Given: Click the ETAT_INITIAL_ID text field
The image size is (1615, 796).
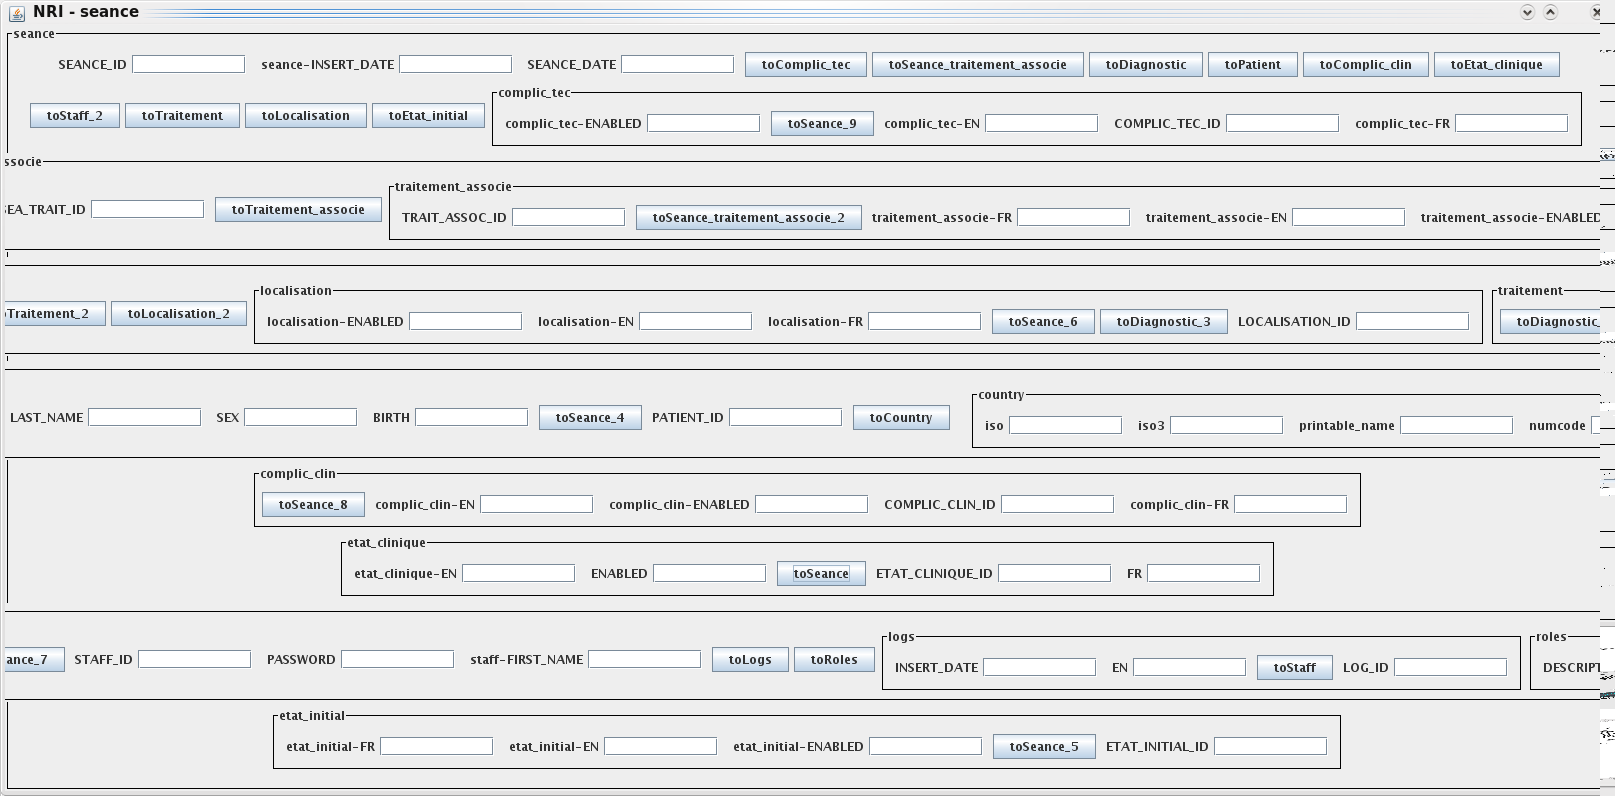Looking at the screenshot, I should pos(1269,747).
